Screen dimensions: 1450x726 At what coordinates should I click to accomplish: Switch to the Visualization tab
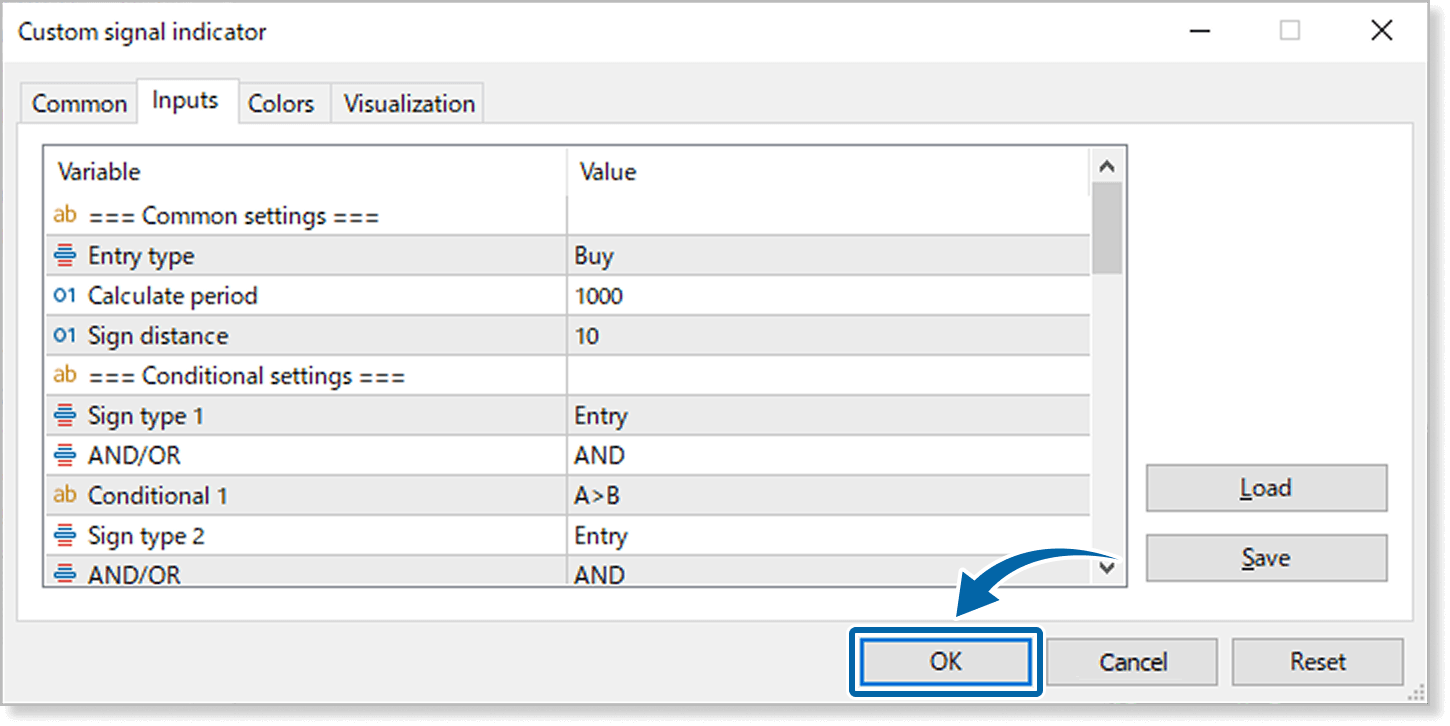pyautogui.click(x=407, y=102)
